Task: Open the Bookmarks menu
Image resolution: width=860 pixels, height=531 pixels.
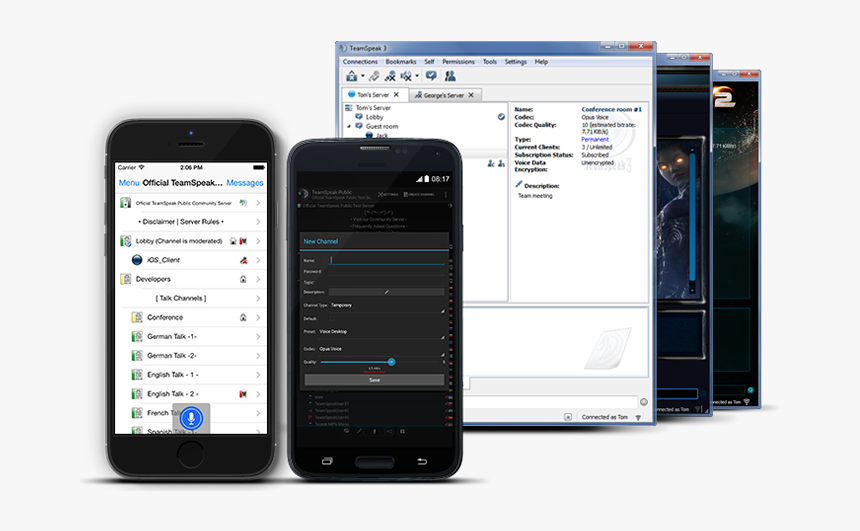Action: 401,62
